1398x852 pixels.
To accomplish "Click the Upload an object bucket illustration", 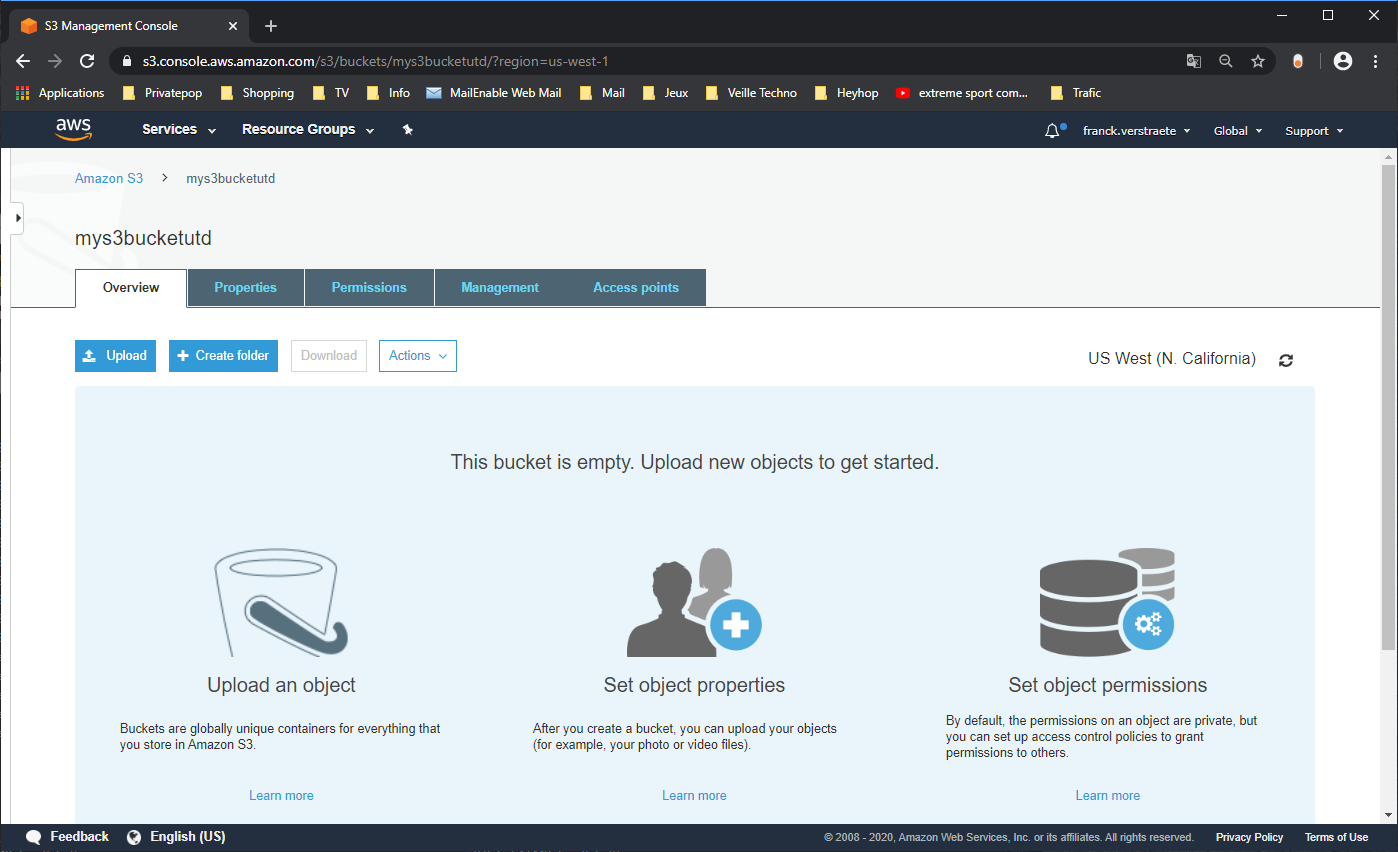I will (281, 602).
